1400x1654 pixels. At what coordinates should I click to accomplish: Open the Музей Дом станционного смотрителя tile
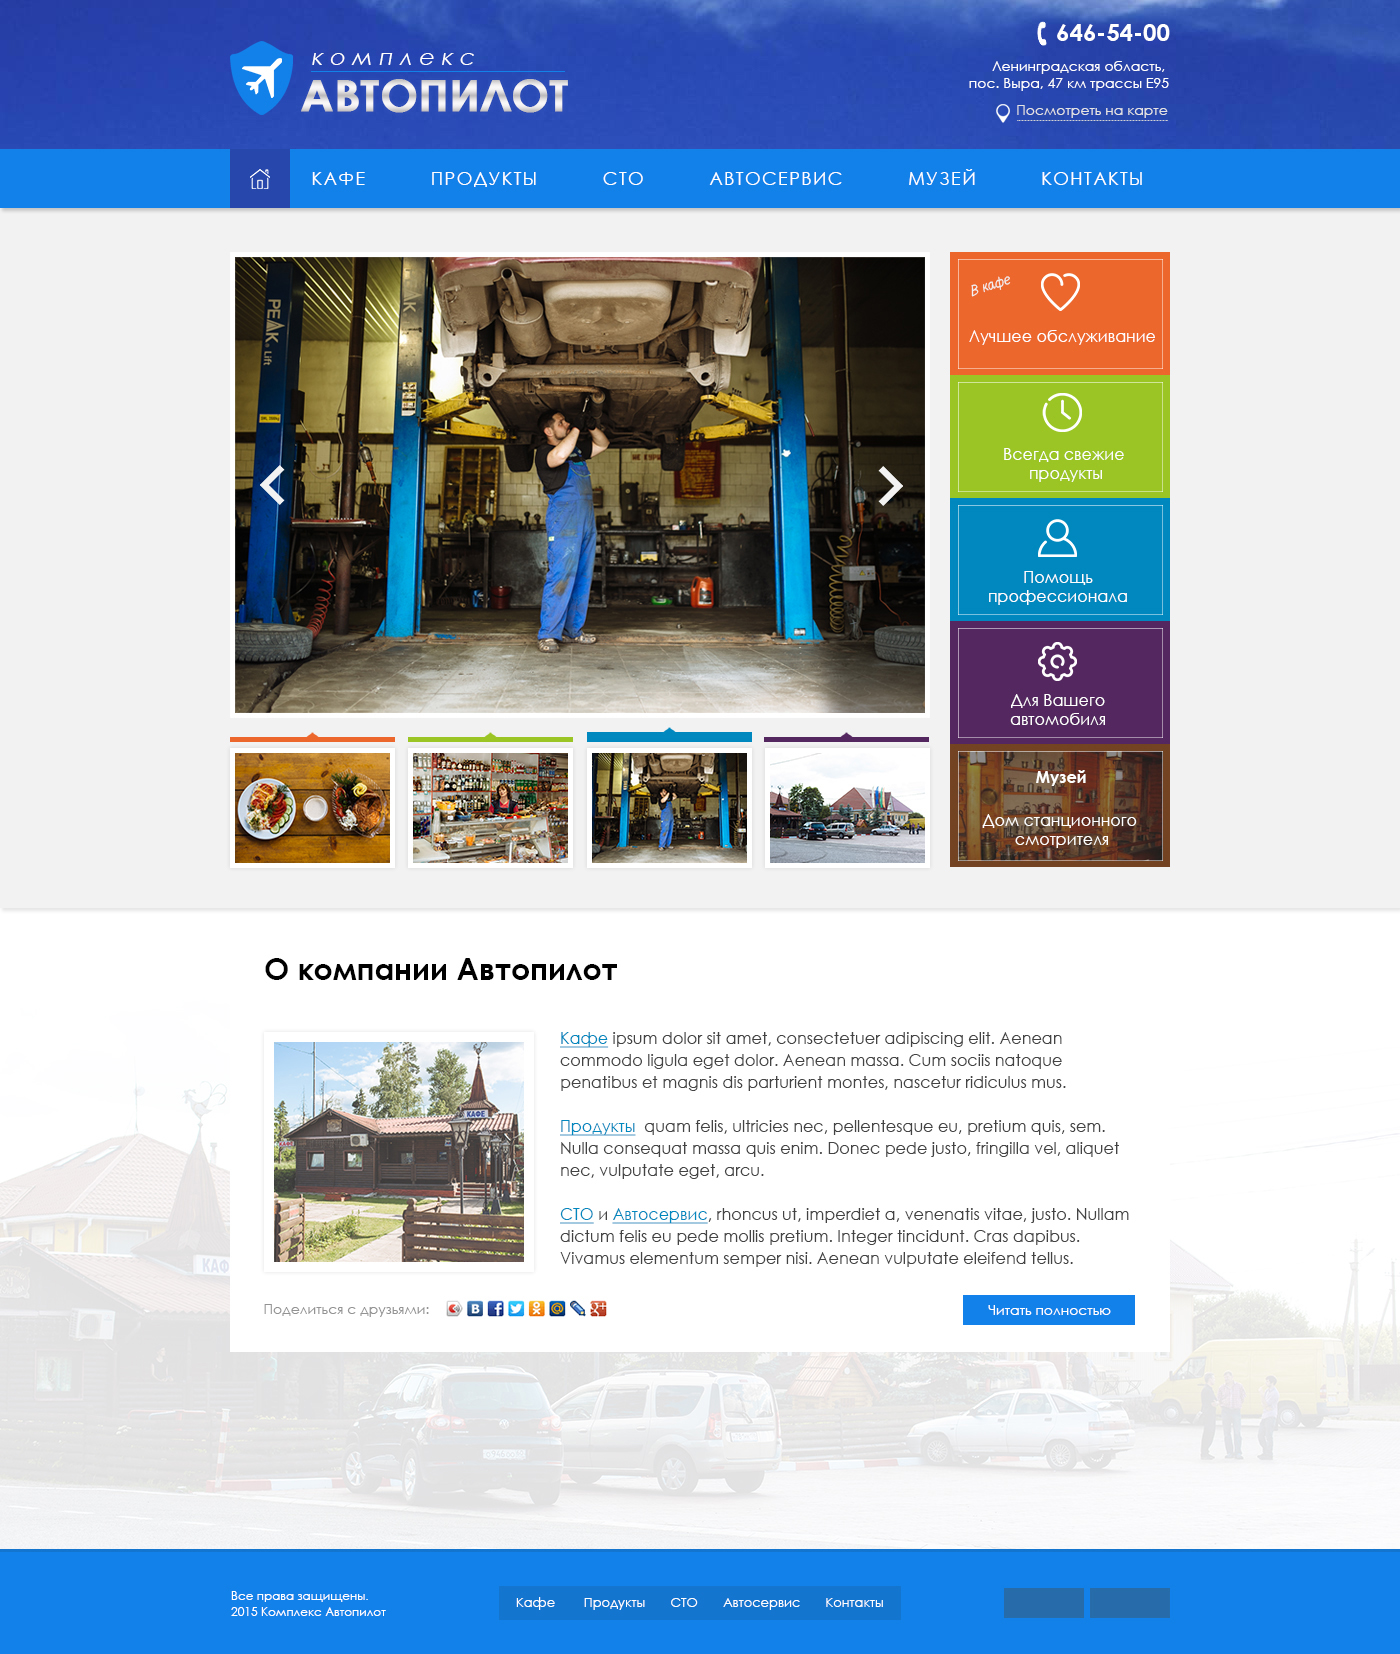tap(1060, 806)
